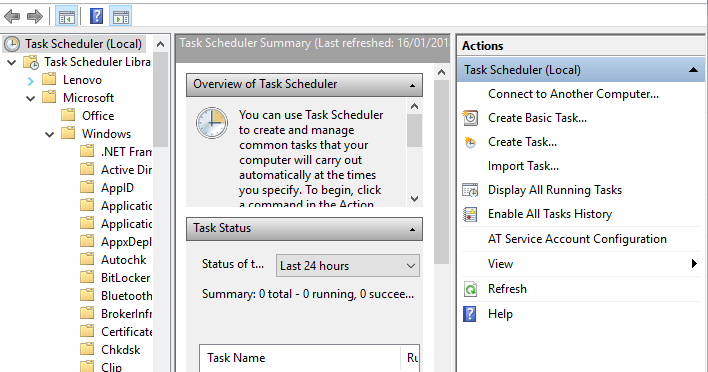The height and width of the screenshot is (372, 708).
Task: Click Create Basic Task... action
Action: pos(537,118)
